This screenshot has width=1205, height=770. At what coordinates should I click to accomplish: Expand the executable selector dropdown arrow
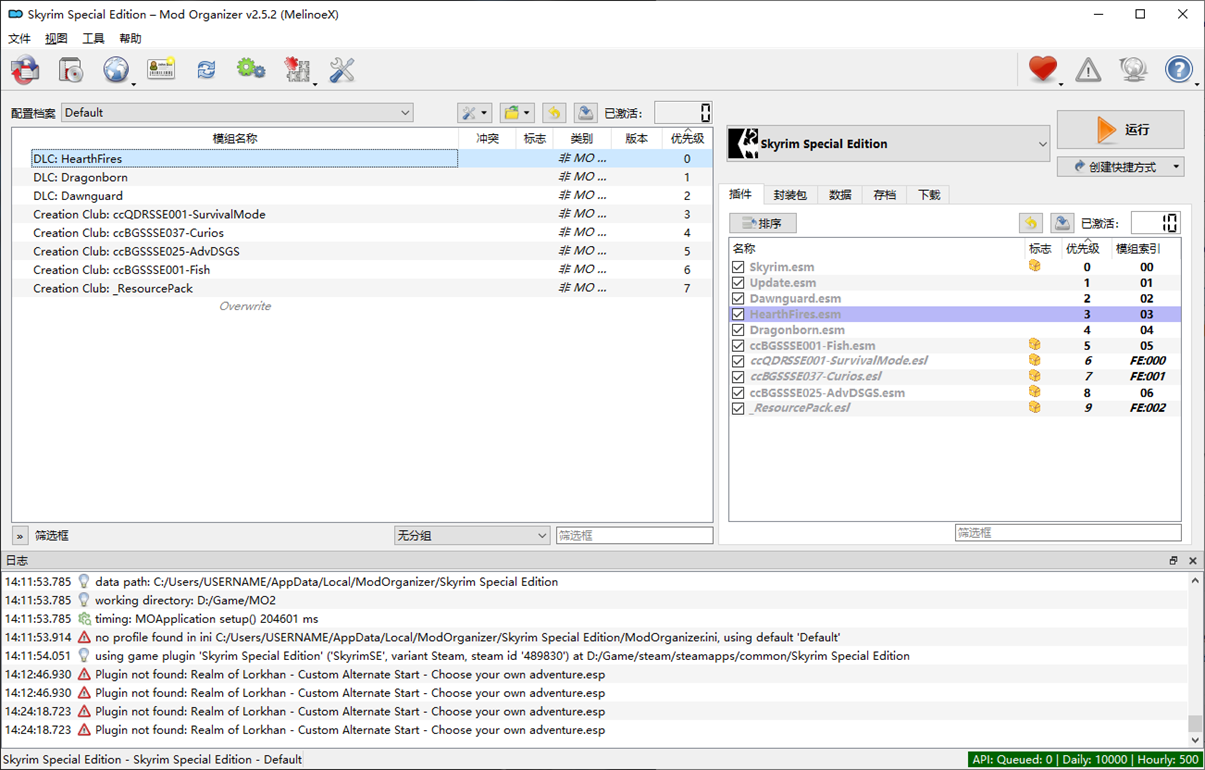[x=1041, y=144]
